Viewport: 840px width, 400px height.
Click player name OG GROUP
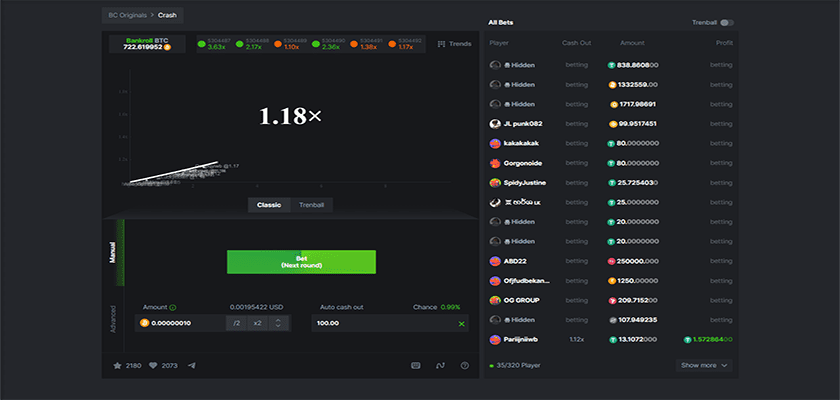521,300
